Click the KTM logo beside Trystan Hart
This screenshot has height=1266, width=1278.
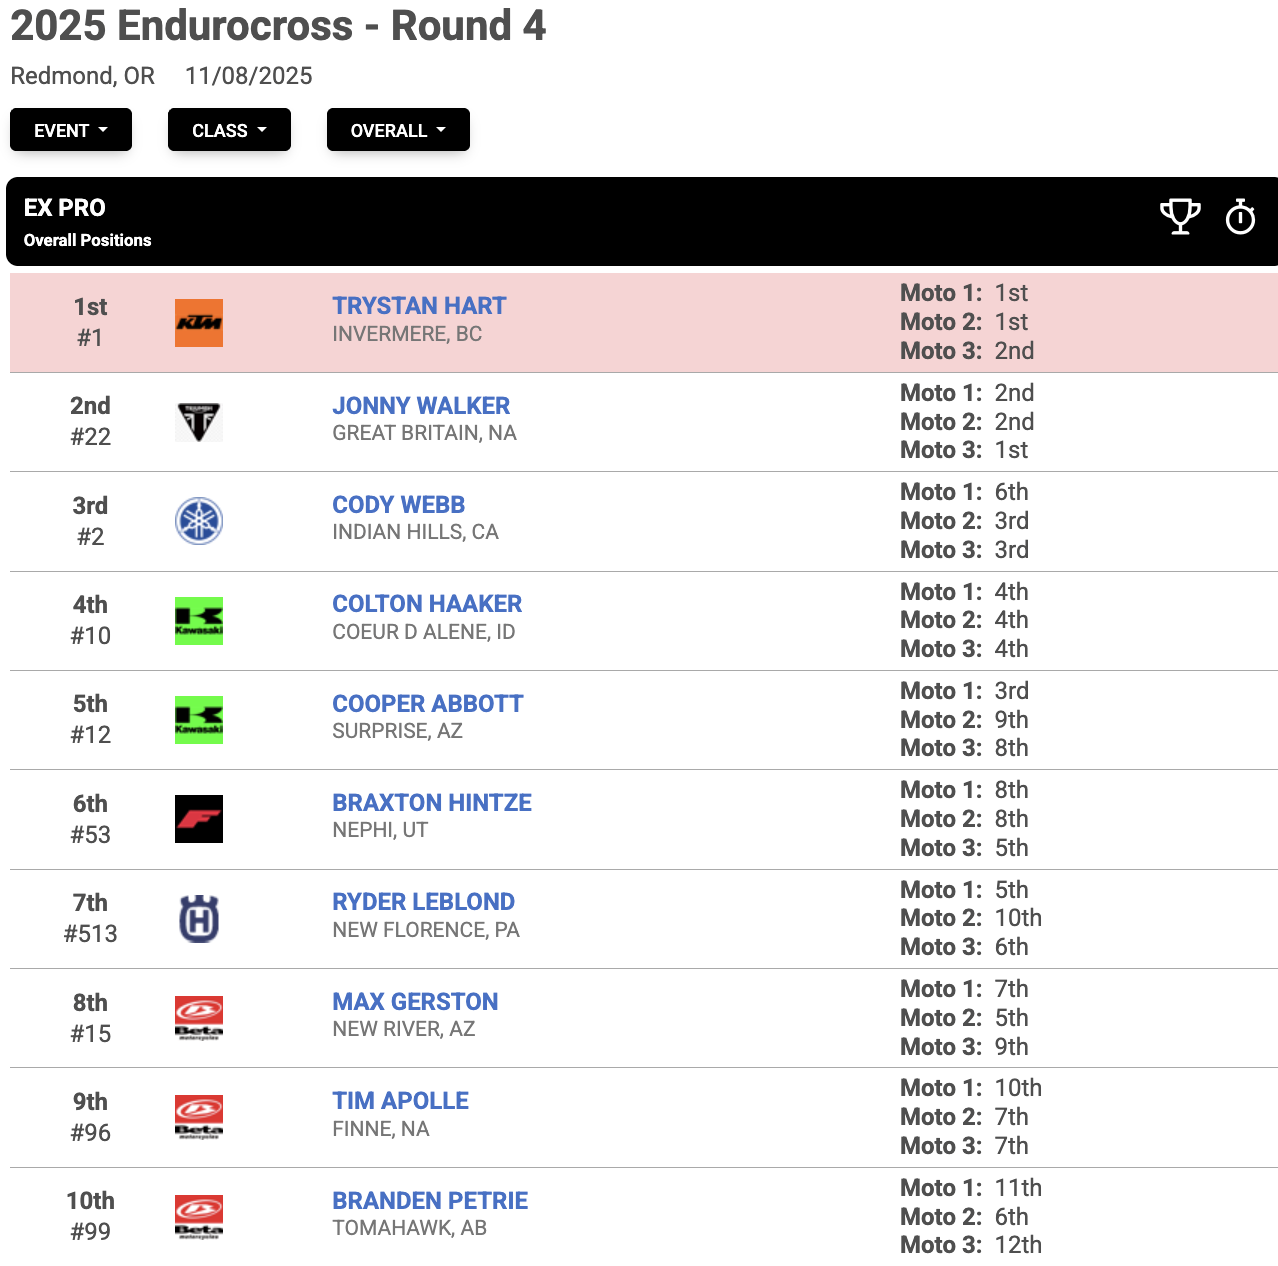(199, 323)
